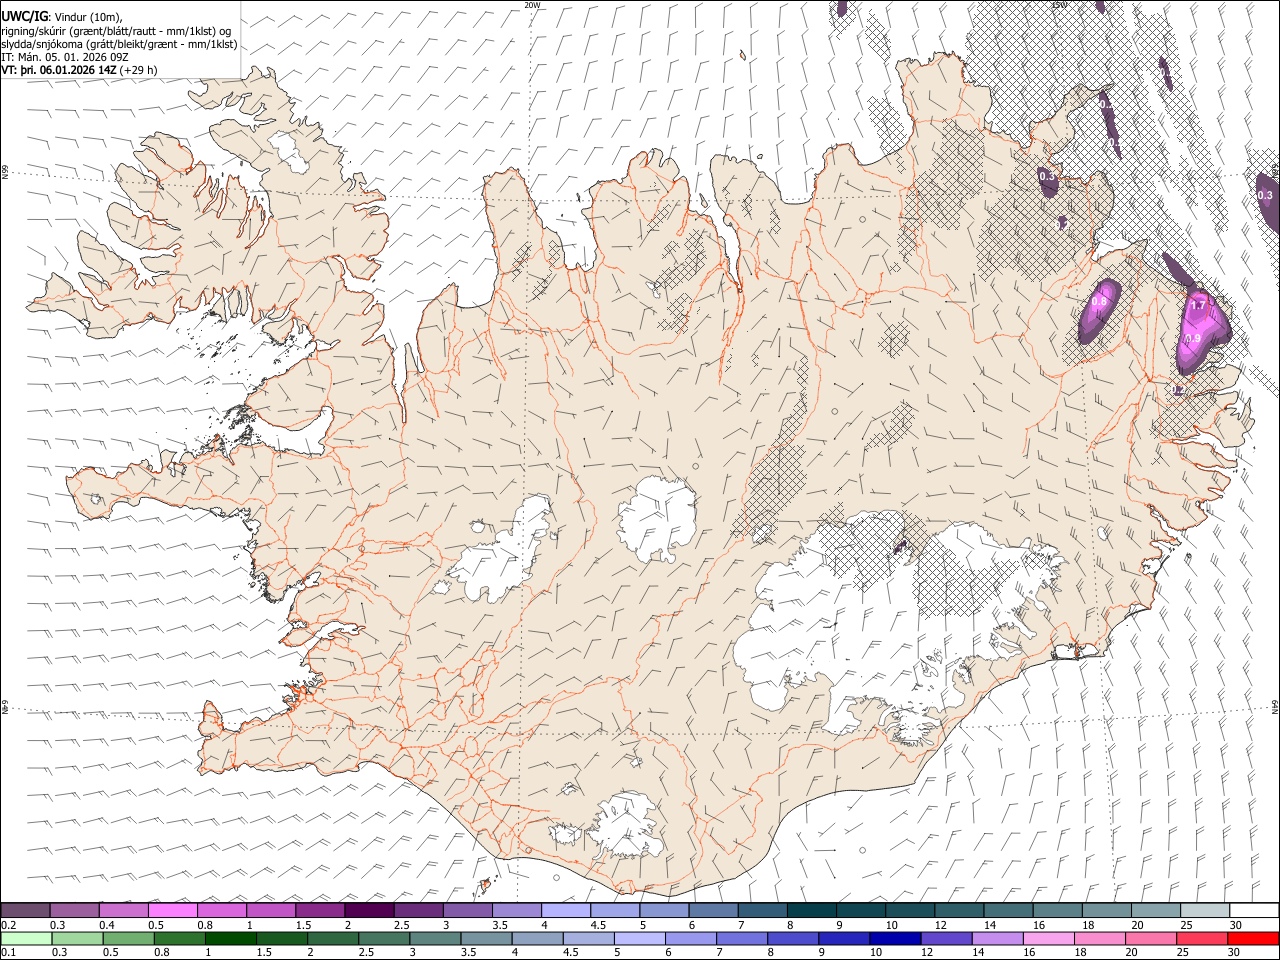Pick the snow legend swatch between 0.5 and 0.8

173,910
